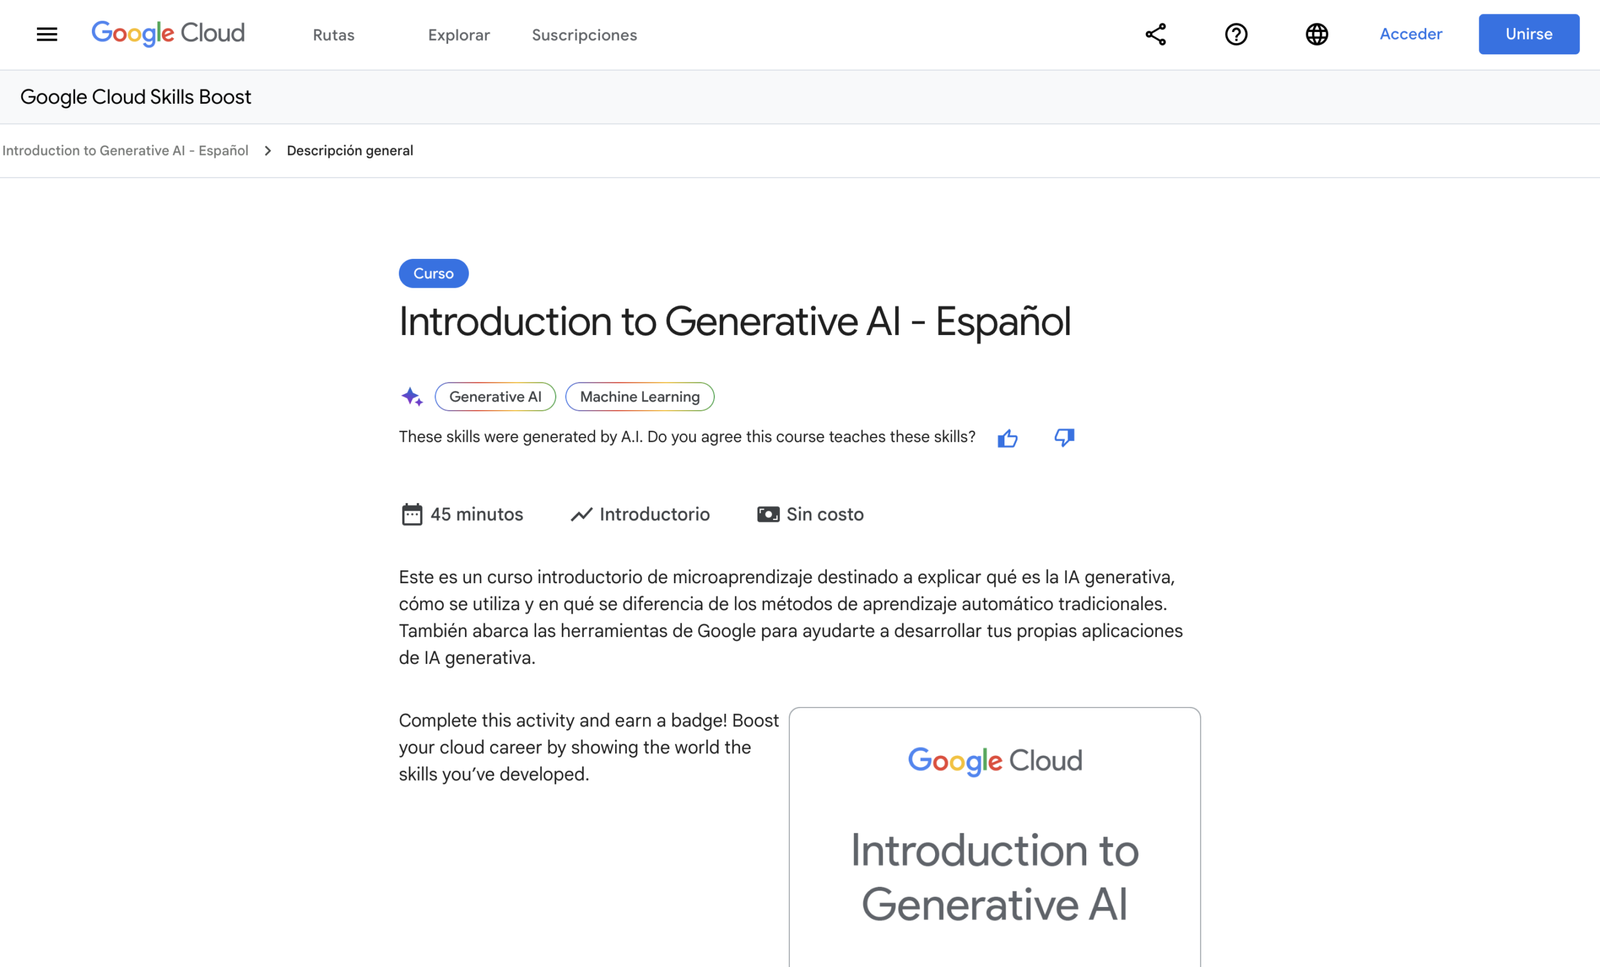Open the hamburger navigation menu
This screenshot has height=967, width=1600.
pos(47,34)
